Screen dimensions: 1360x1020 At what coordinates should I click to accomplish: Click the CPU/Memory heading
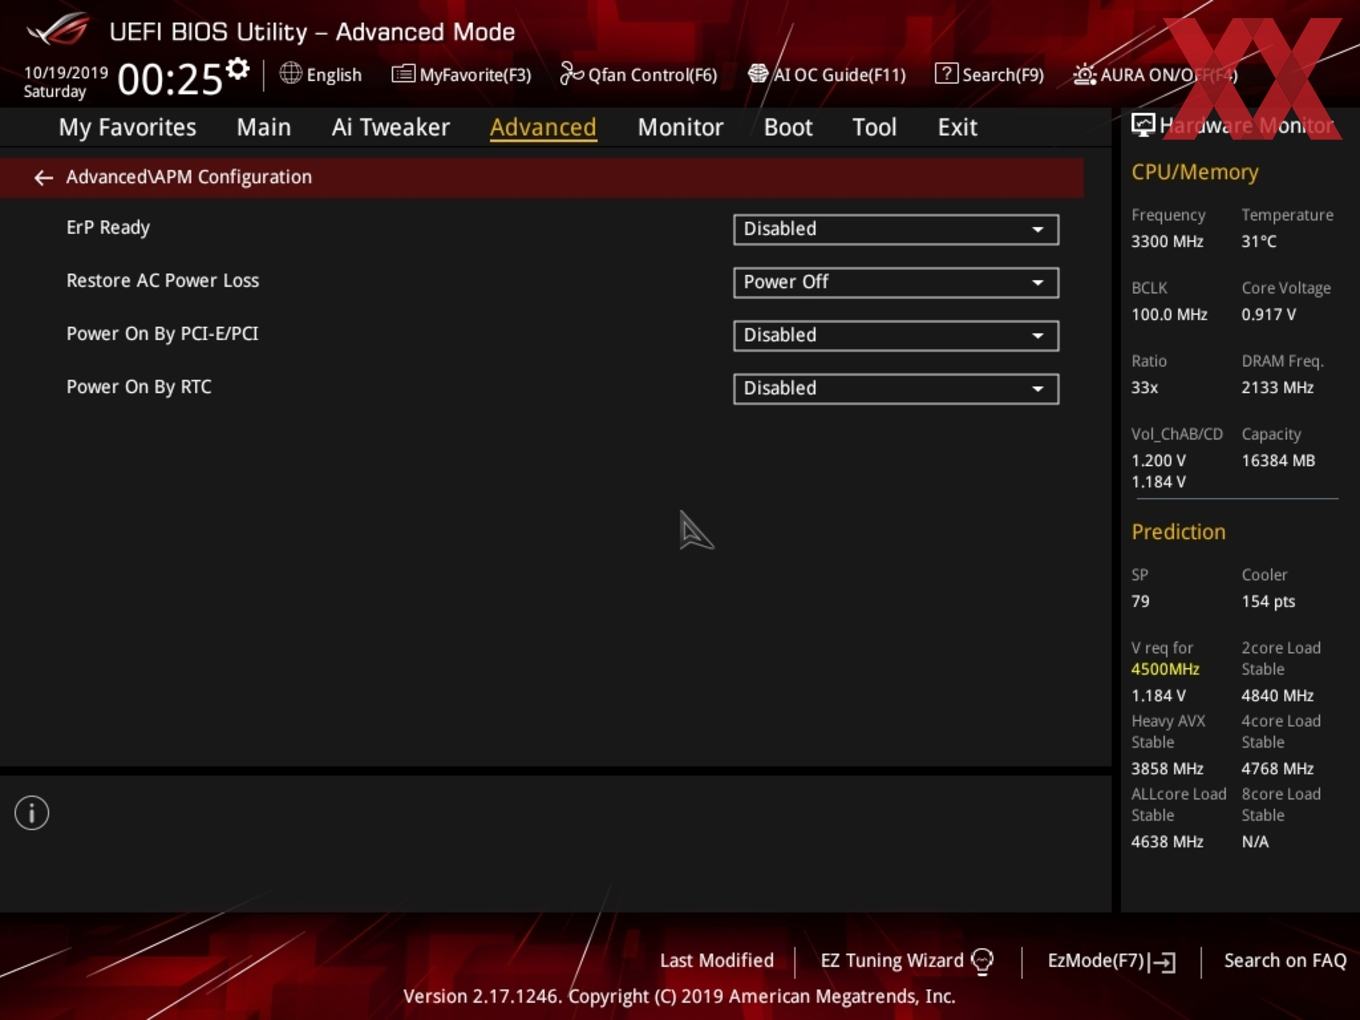pos(1195,172)
